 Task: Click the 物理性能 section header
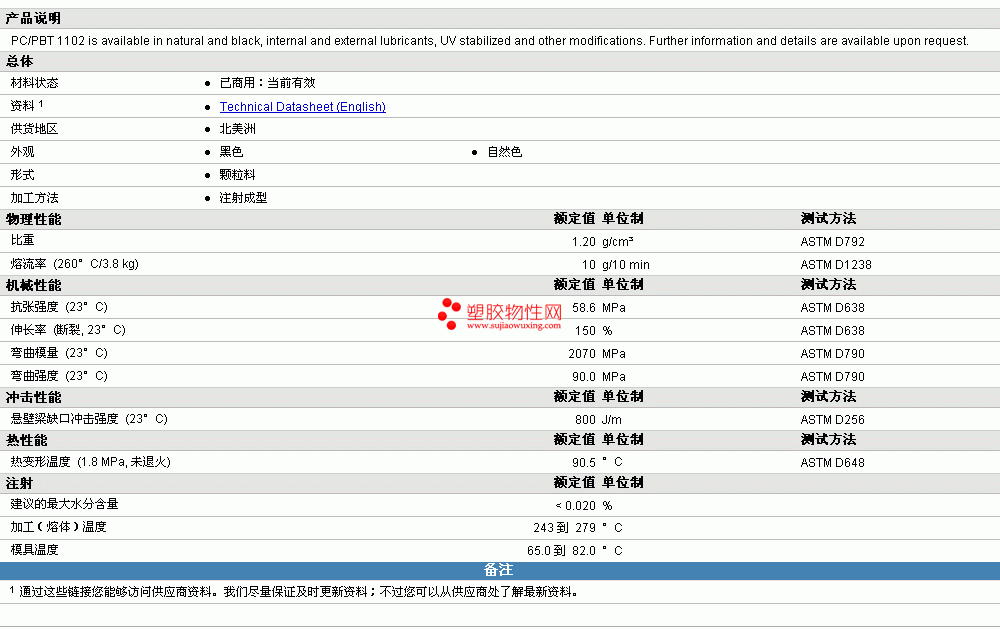click(33, 219)
